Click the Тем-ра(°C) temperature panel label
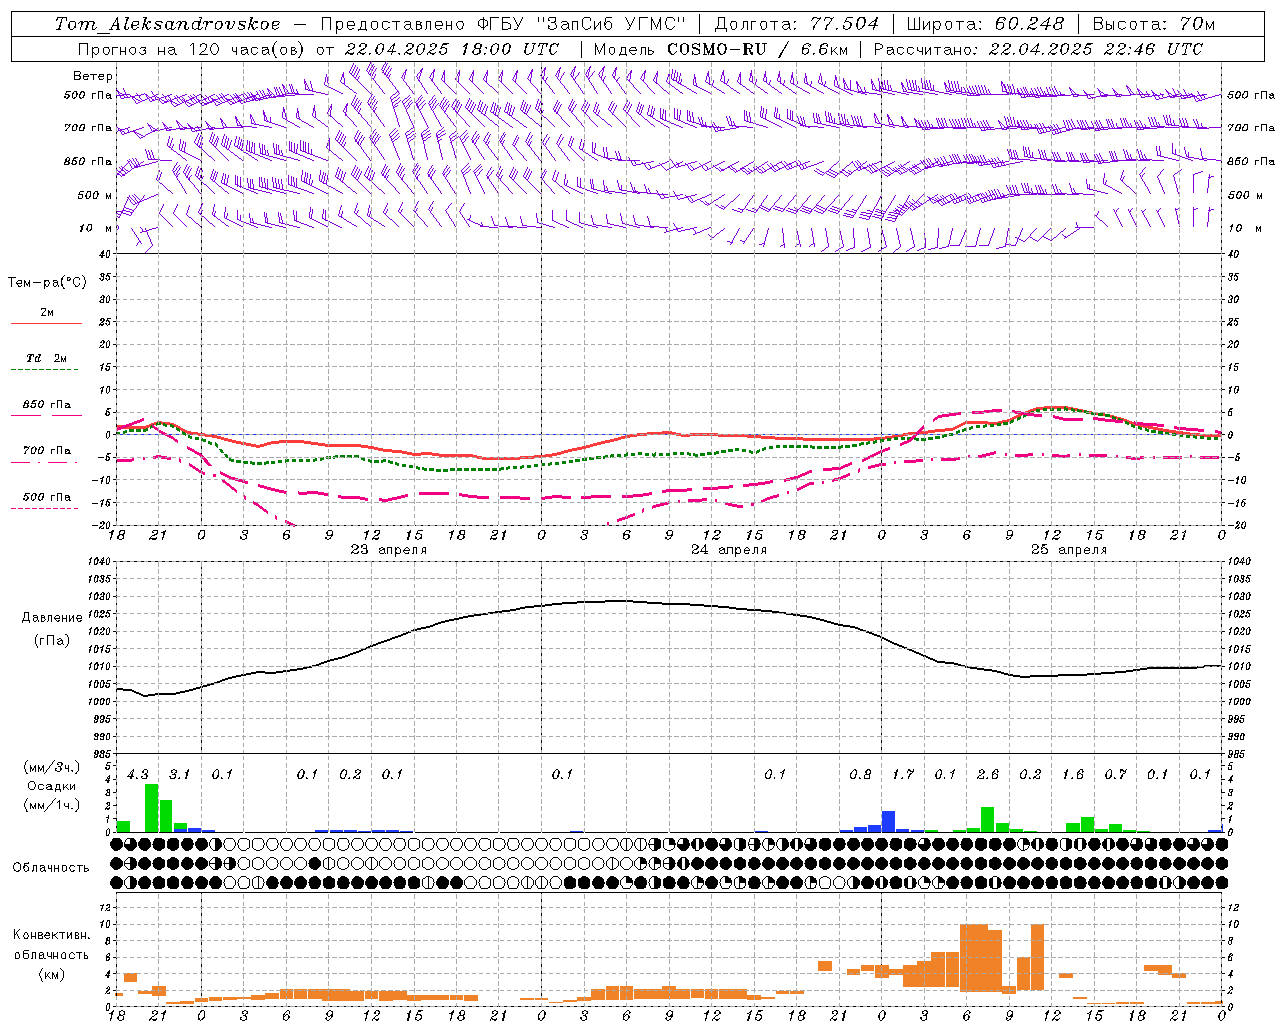The height and width of the screenshot is (1024, 1280). pyautogui.click(x=47, y=283)
